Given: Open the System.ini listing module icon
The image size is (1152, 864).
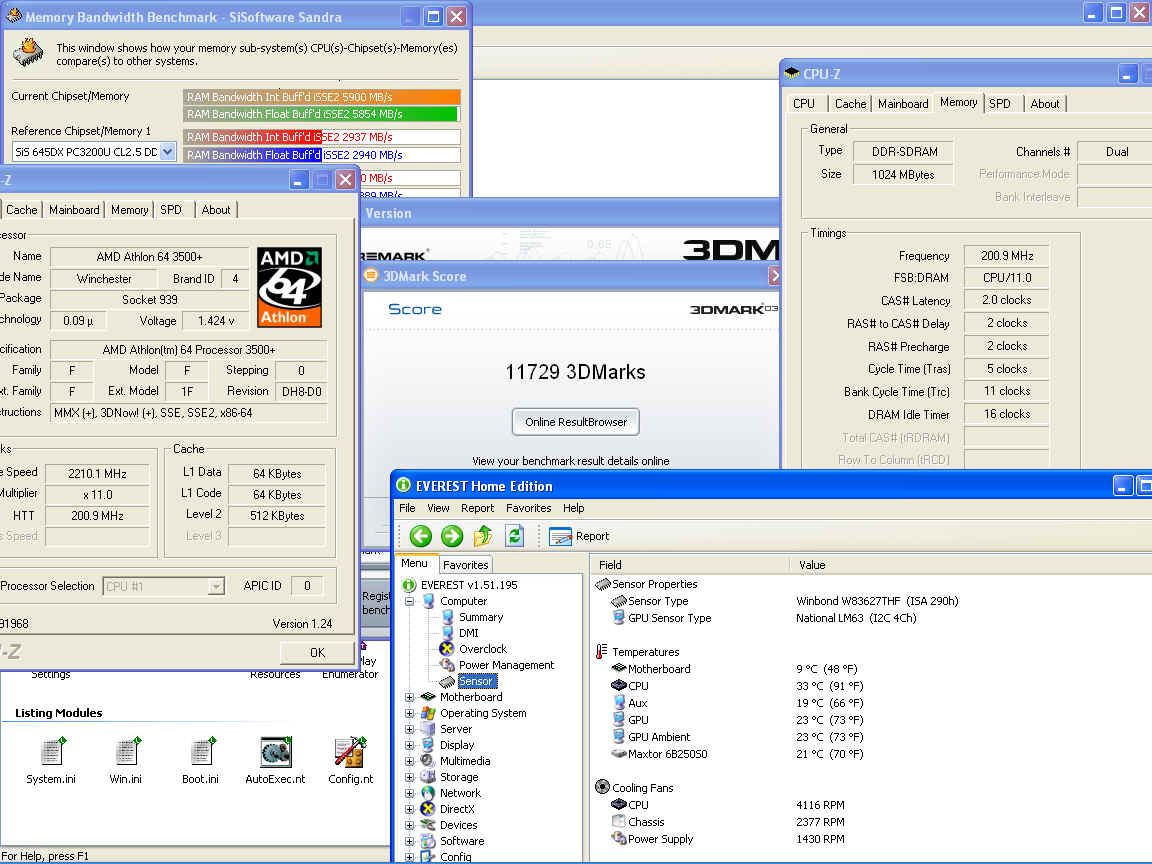Looking at the screenshot, I should (x=51, y=752).
